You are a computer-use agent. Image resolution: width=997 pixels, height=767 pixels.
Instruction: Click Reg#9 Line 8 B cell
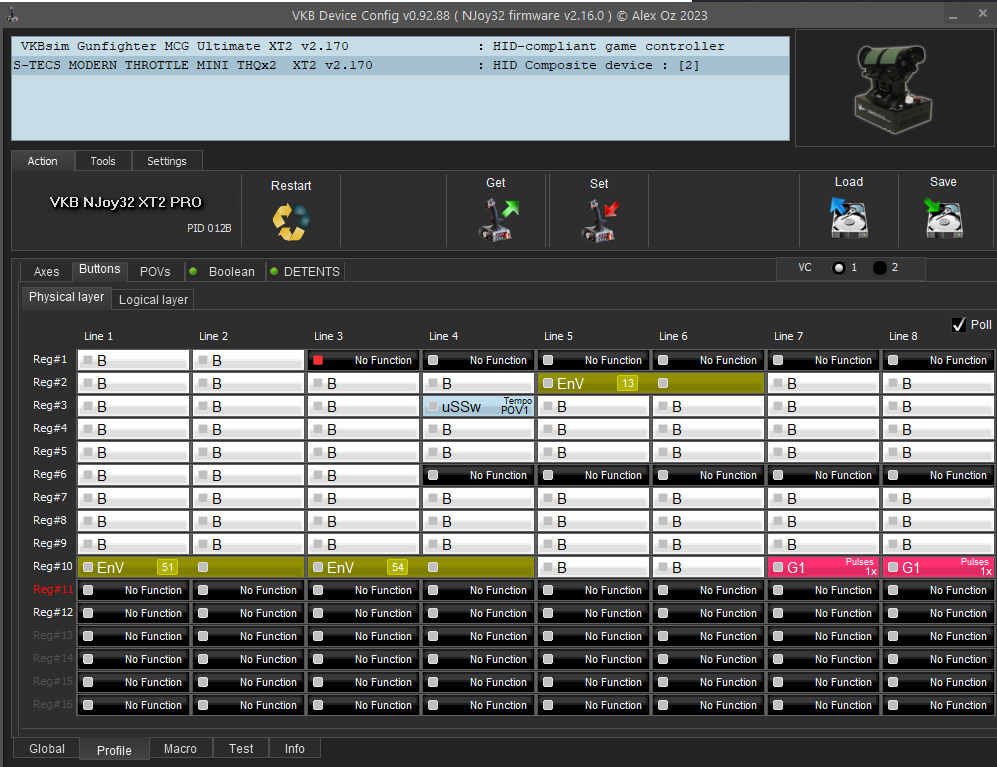click(939, 544)
